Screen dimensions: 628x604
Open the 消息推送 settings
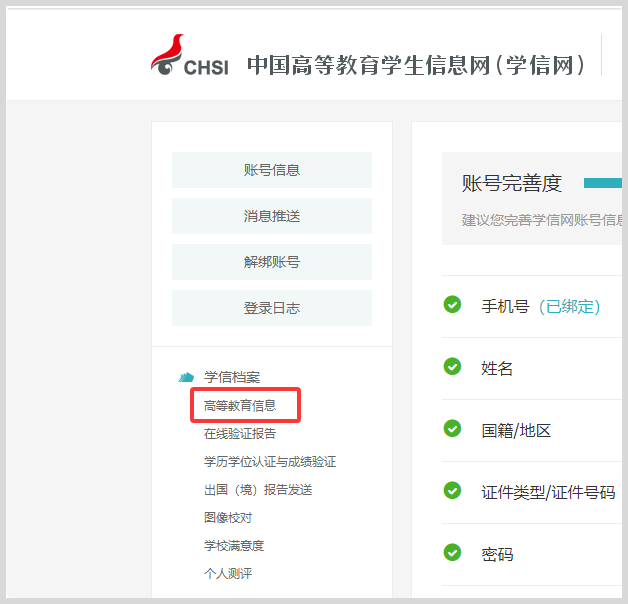click(x=272, y=216)
